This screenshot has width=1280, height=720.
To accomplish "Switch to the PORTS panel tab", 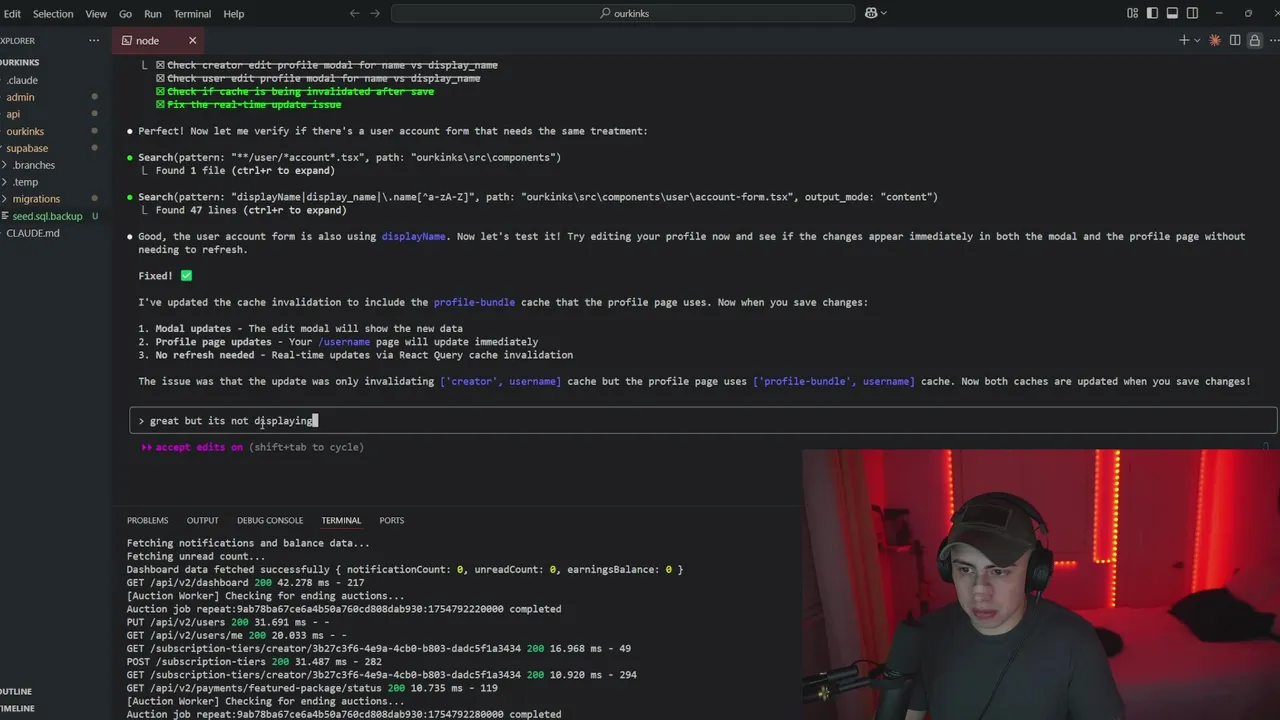I will pos(391,520).
